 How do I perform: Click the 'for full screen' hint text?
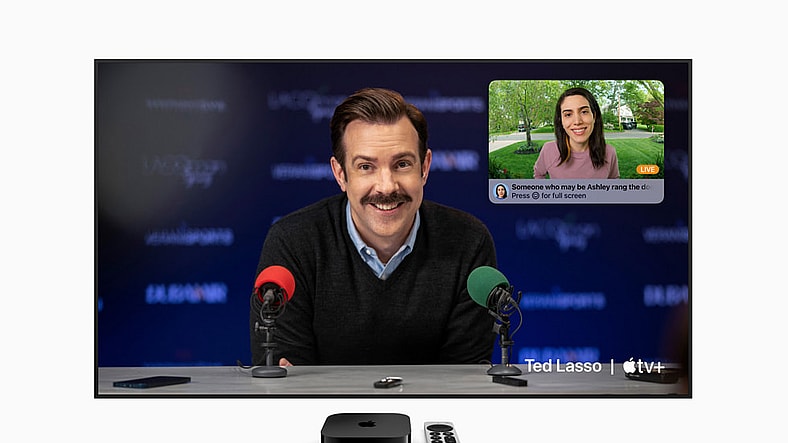569,196
